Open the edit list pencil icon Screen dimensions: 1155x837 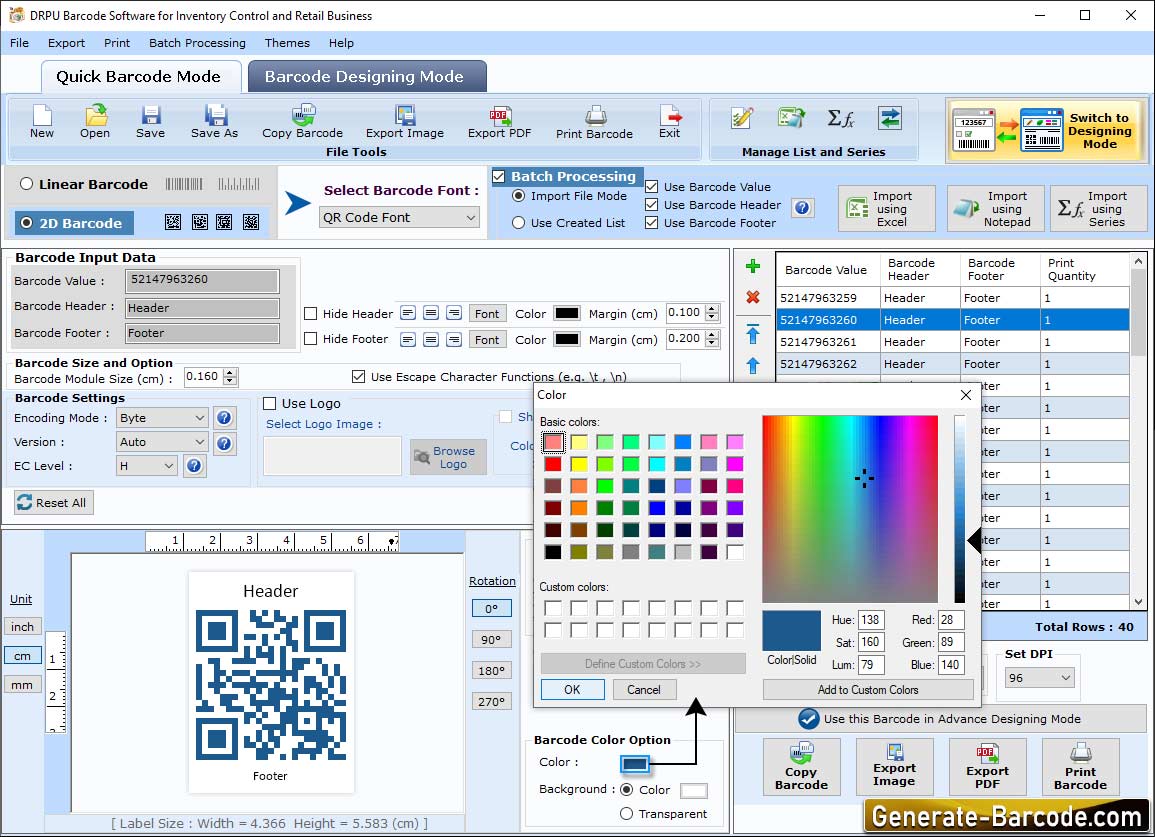(742, 118)
